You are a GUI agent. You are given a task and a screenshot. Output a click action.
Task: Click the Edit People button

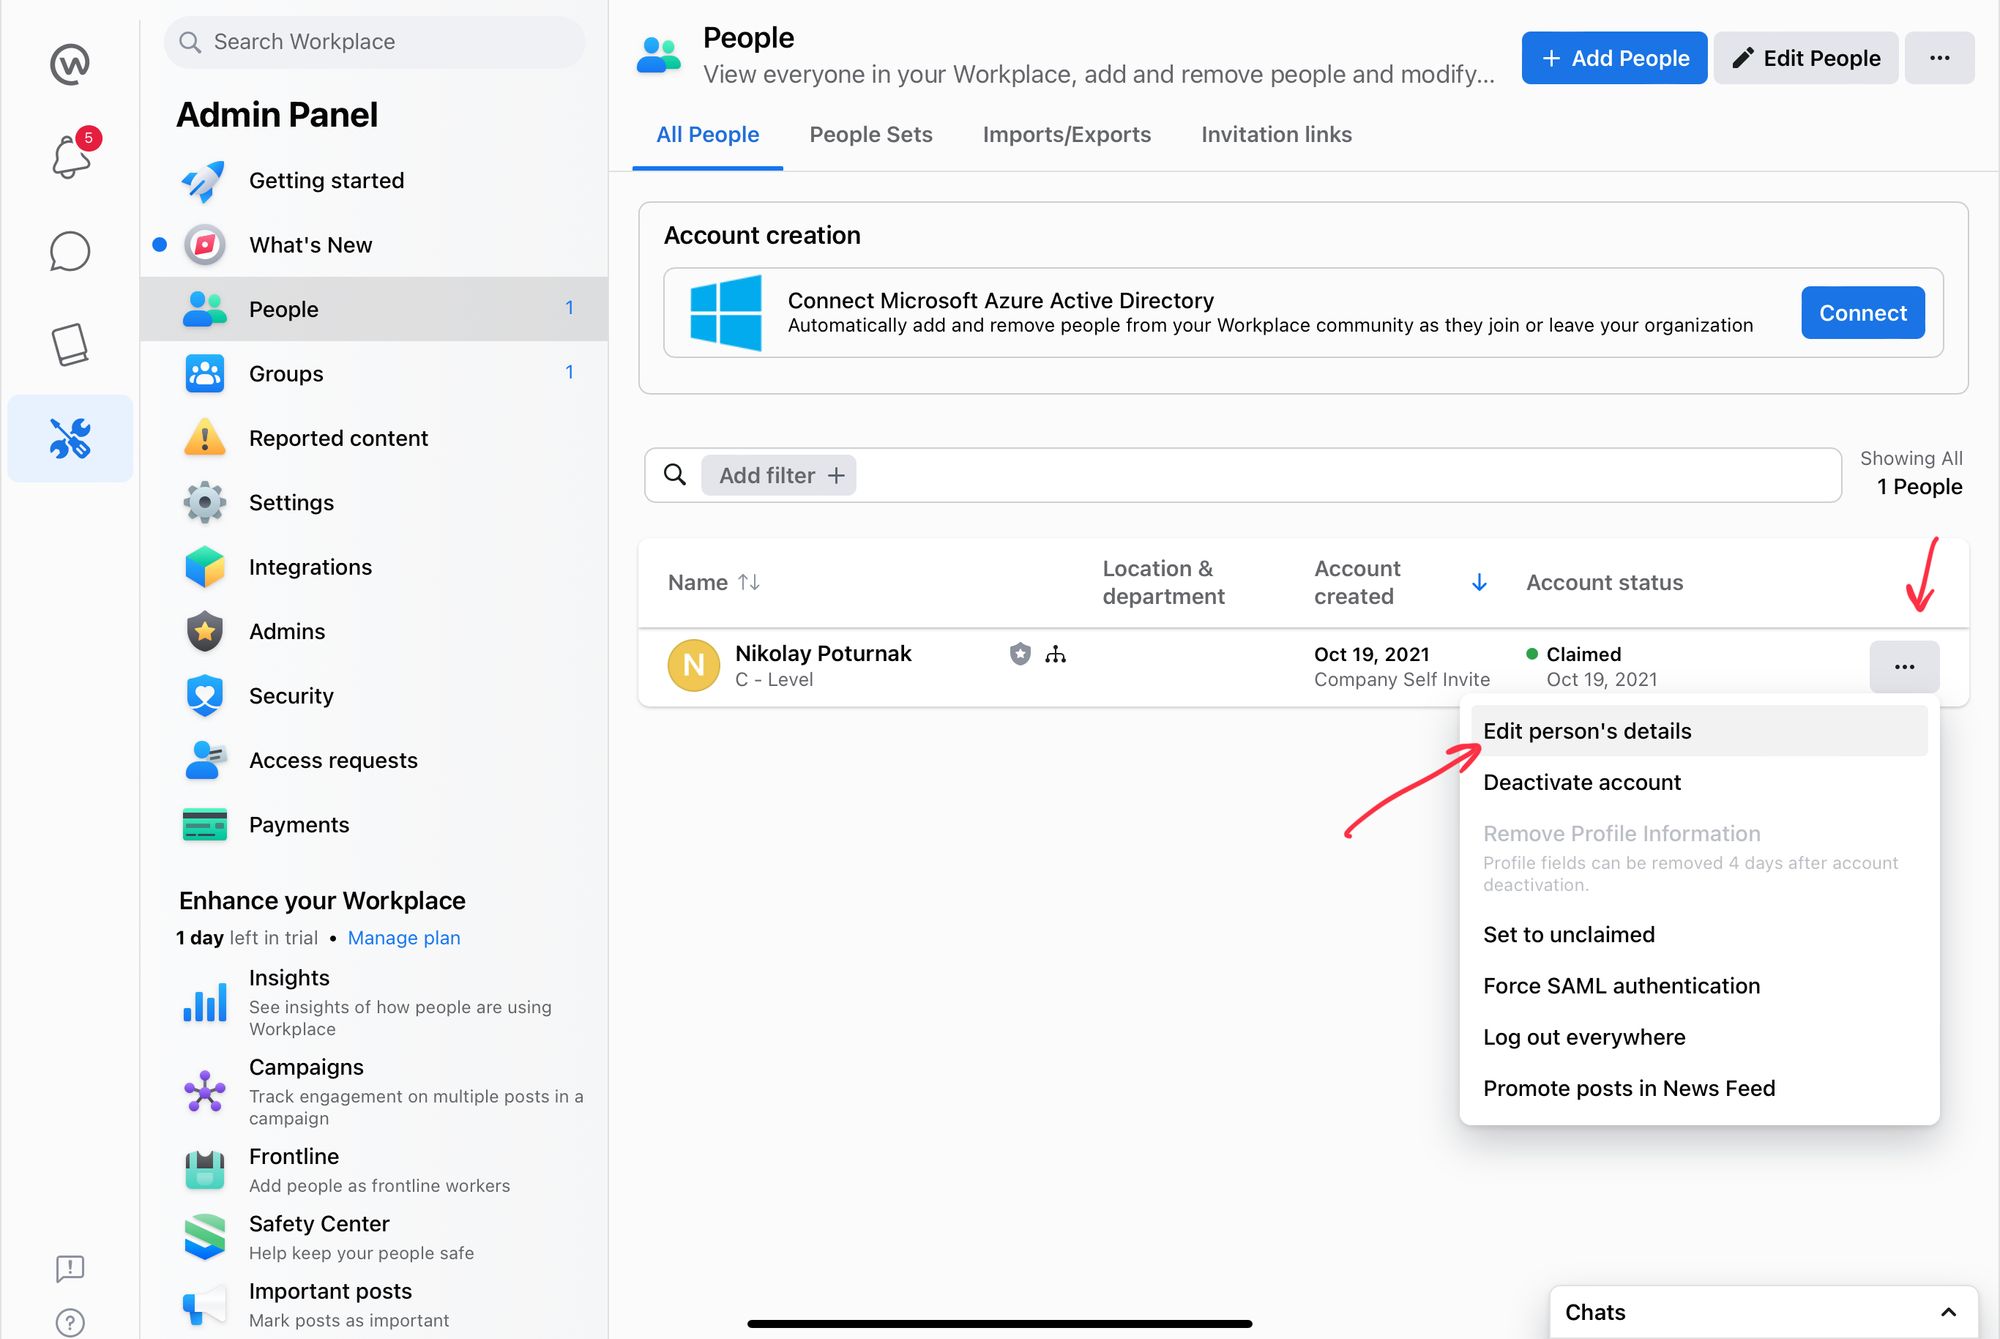click(1806, 58)
